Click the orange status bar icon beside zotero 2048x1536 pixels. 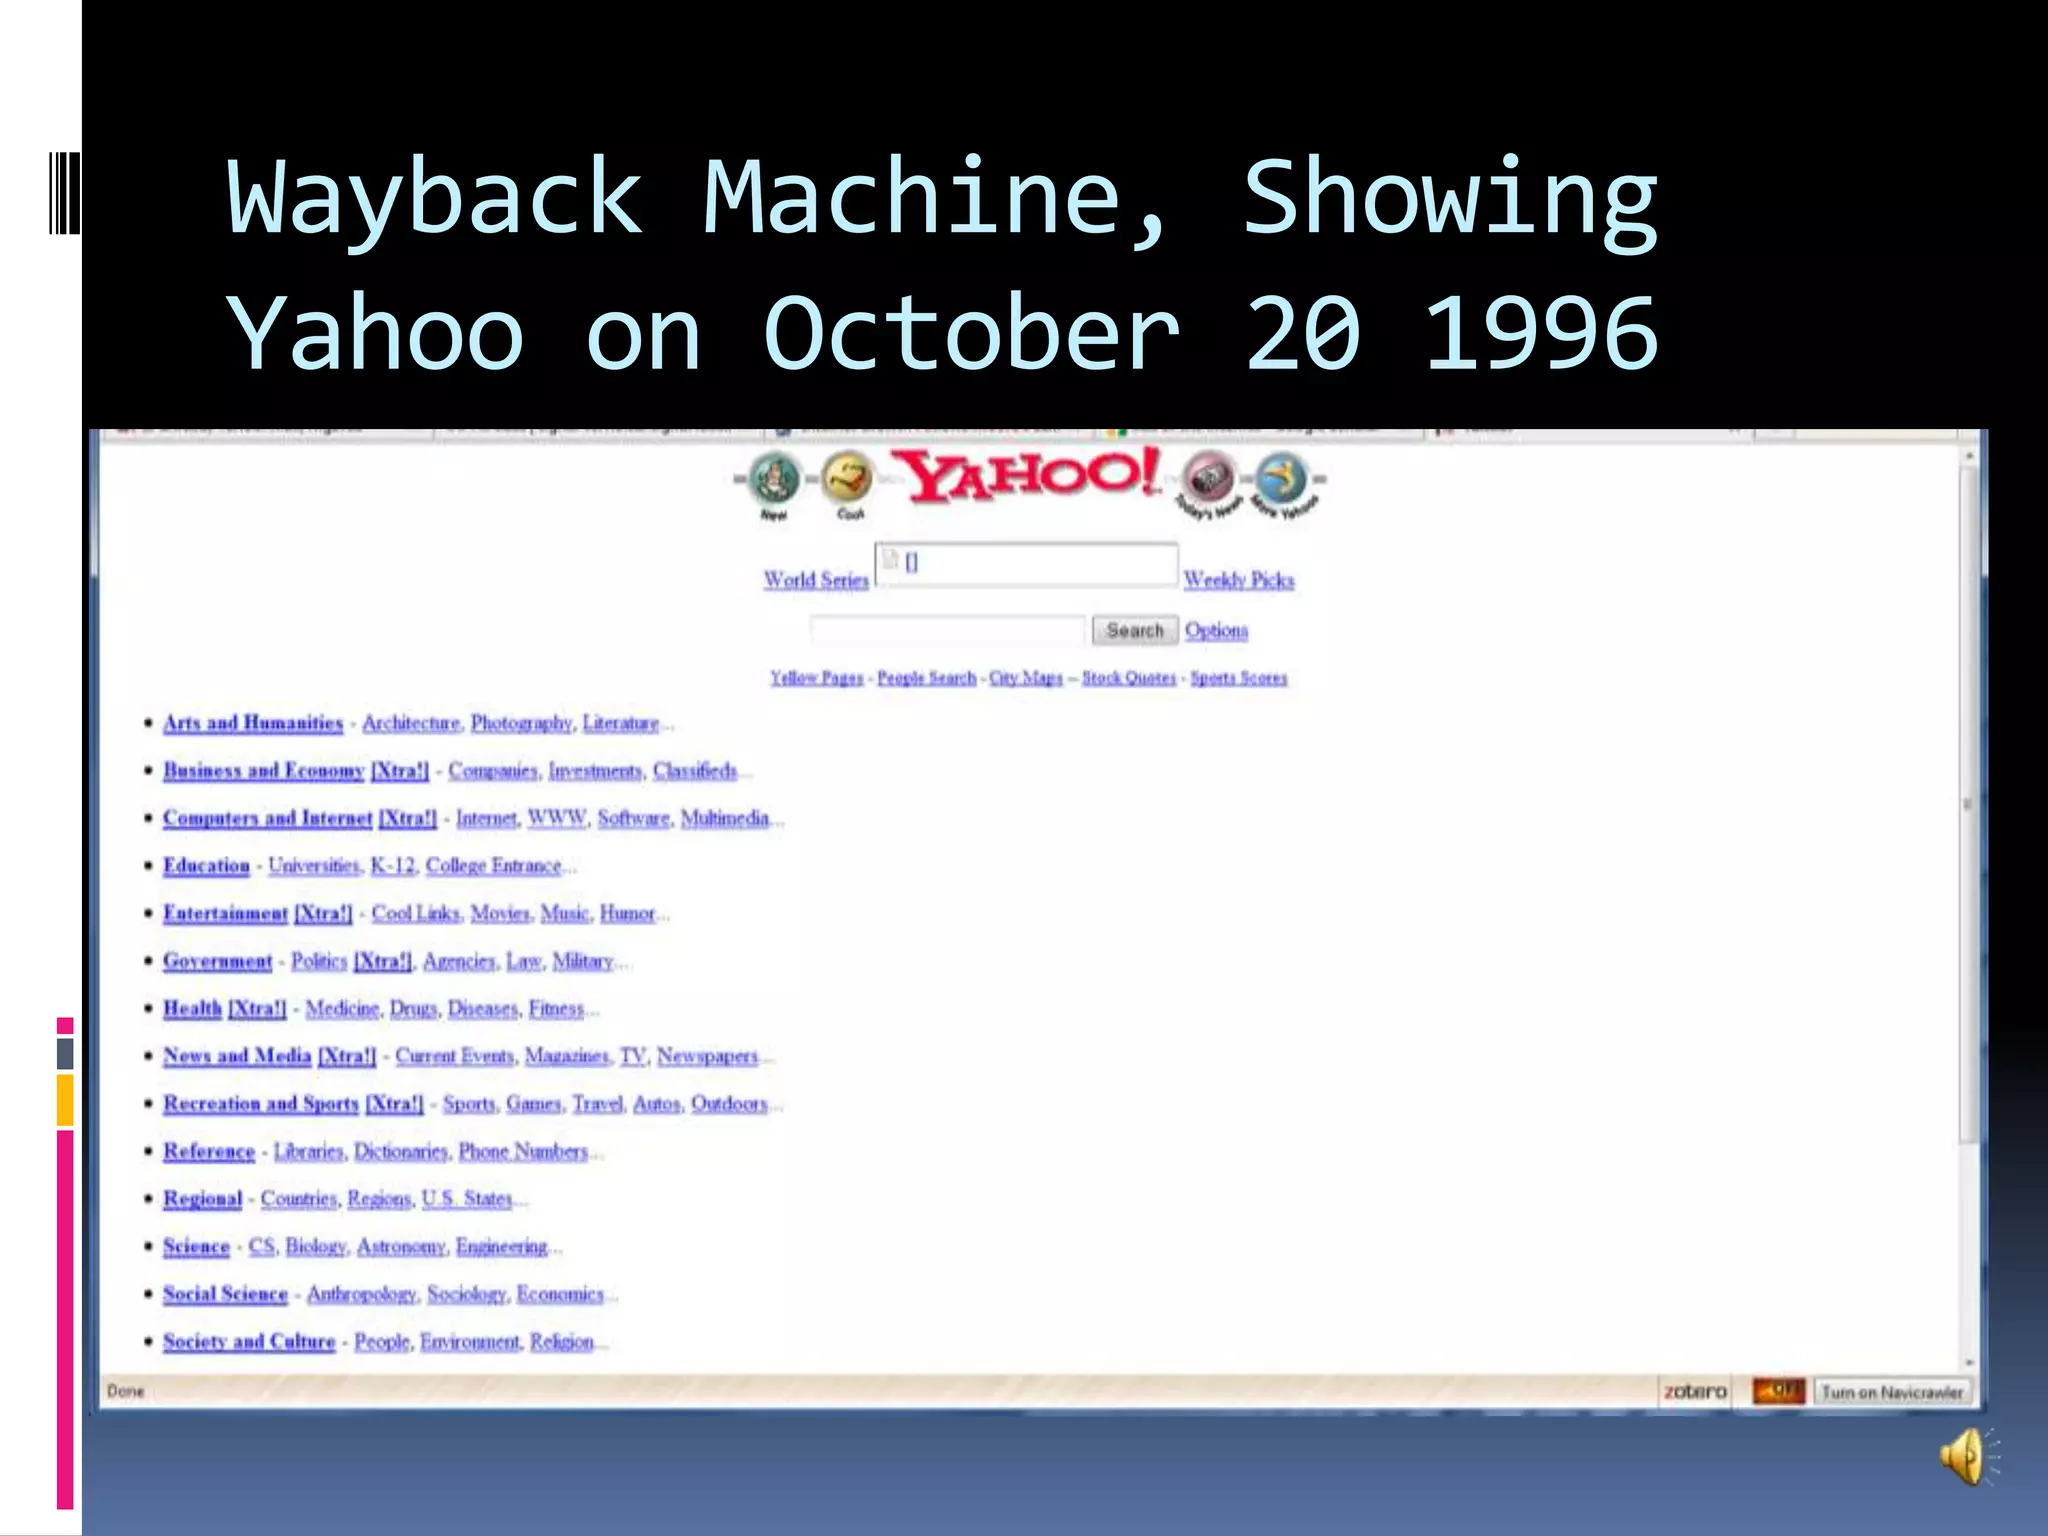1778,1391
